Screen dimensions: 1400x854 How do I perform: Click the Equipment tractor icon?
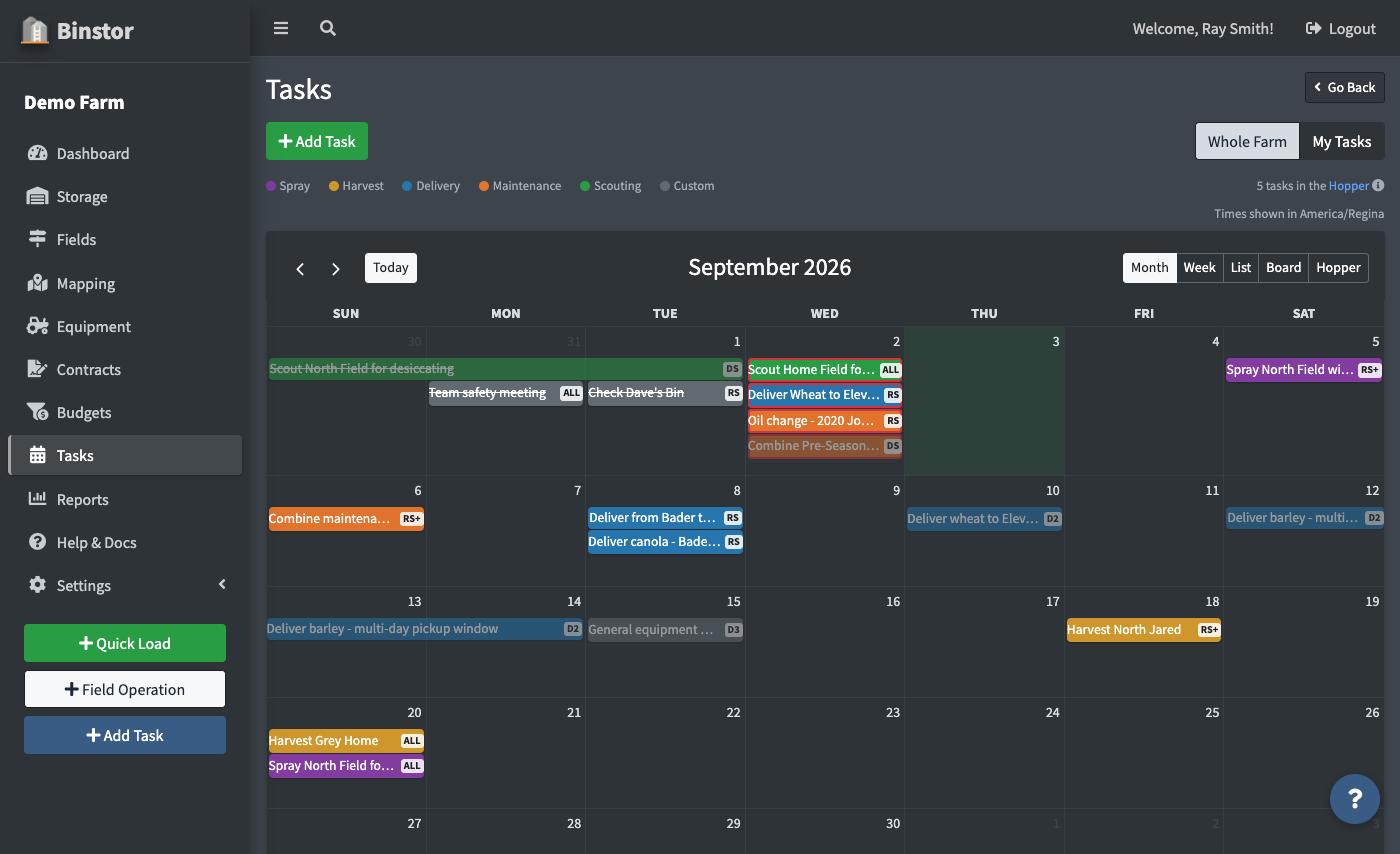[37, 326]
